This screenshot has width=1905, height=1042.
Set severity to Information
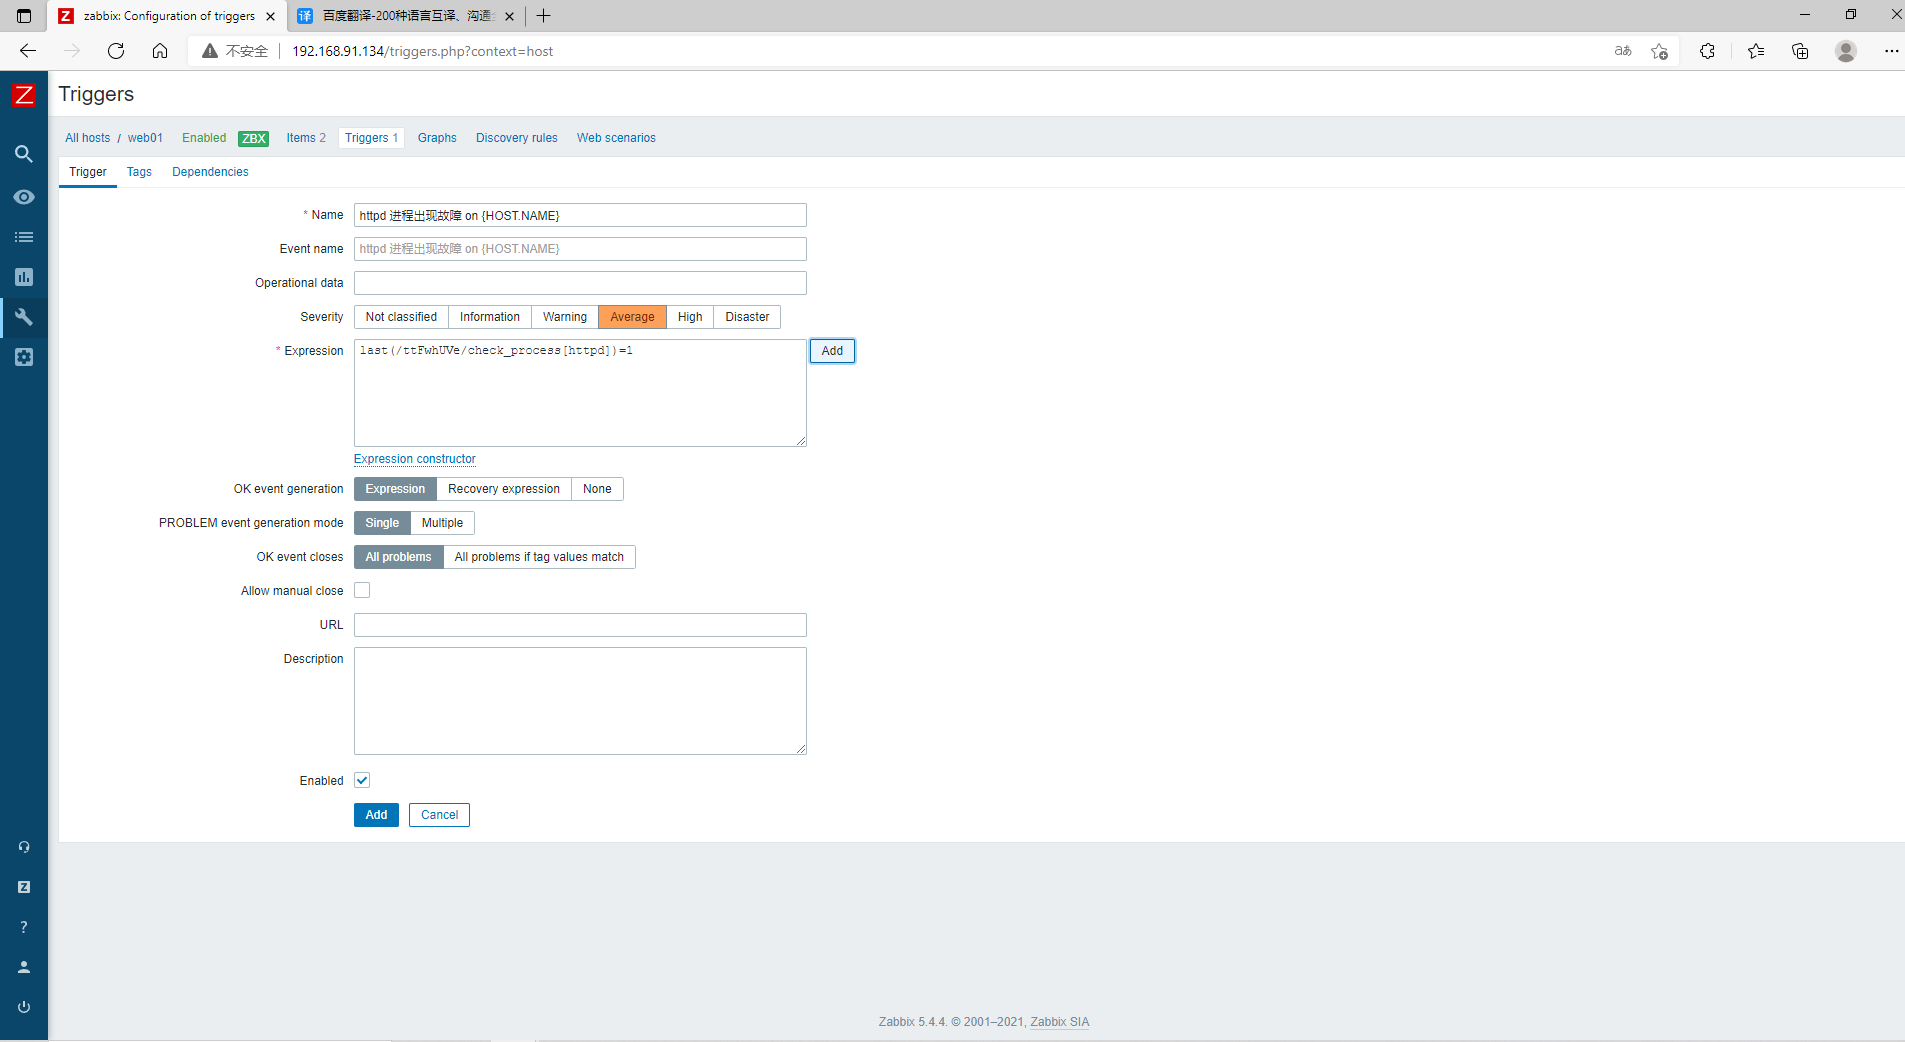490,317
